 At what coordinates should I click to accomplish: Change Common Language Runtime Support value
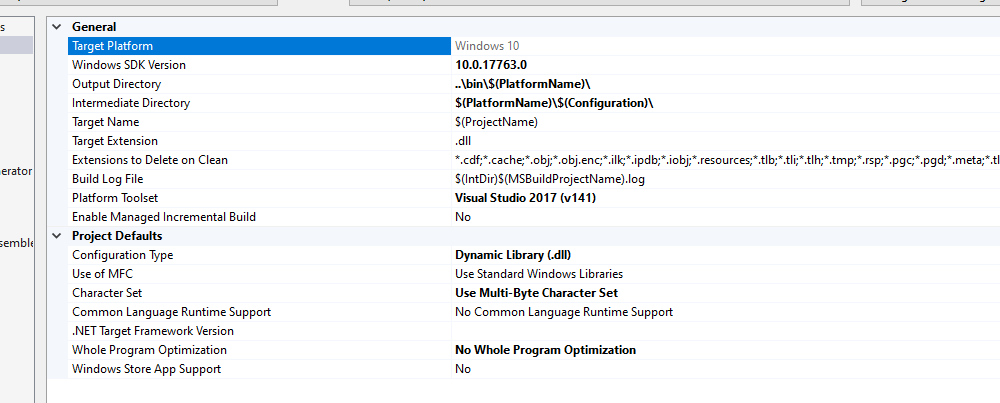564,312
